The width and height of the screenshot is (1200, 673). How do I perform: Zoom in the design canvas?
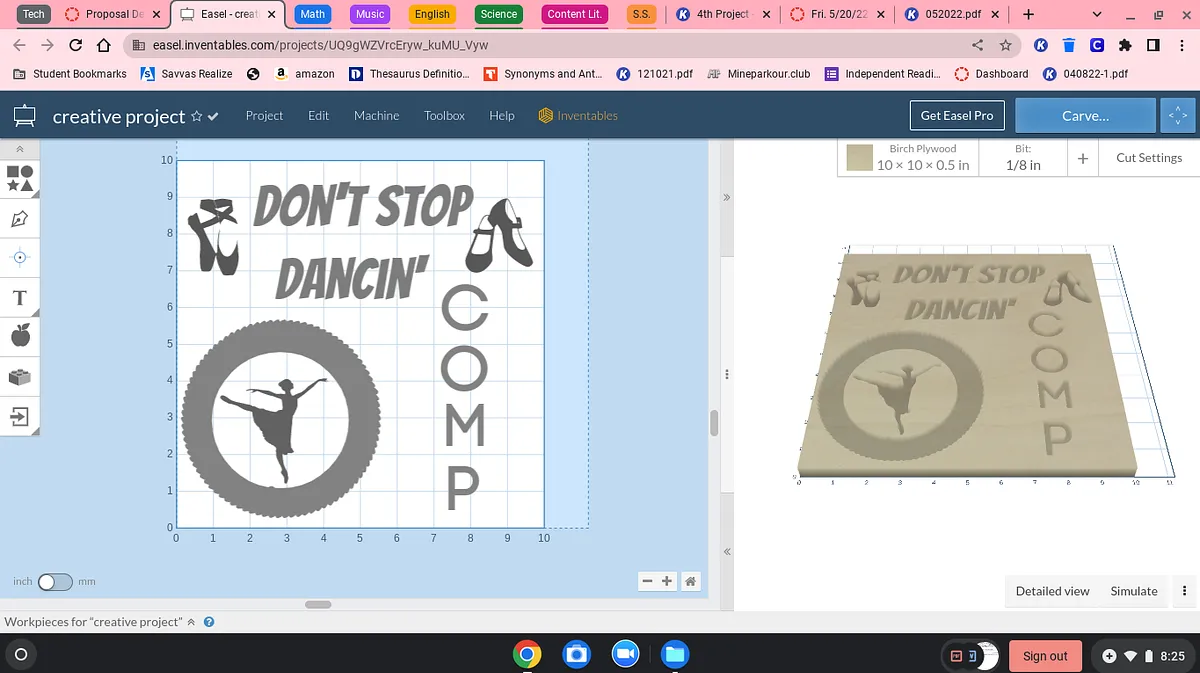(667, 581)
